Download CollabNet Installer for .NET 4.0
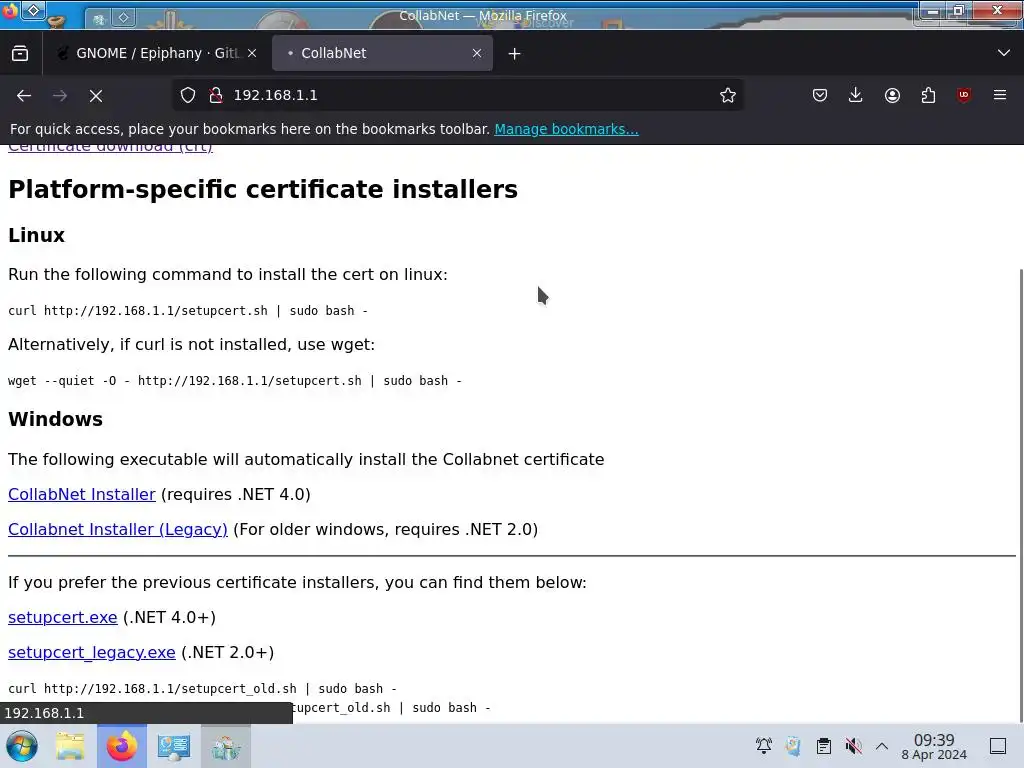 click(x=82, y=494)
